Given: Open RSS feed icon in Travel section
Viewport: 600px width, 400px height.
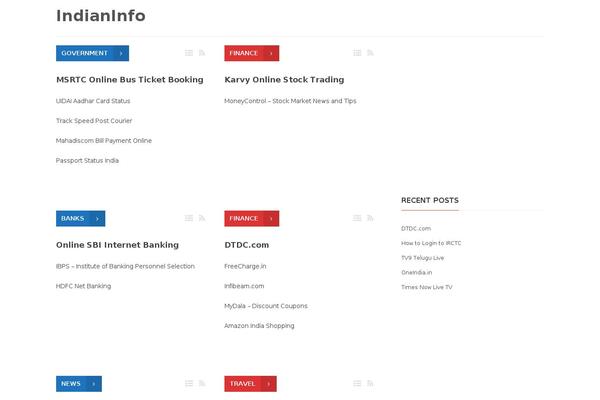Looking at the screenshot, I should tap(370, 384).
